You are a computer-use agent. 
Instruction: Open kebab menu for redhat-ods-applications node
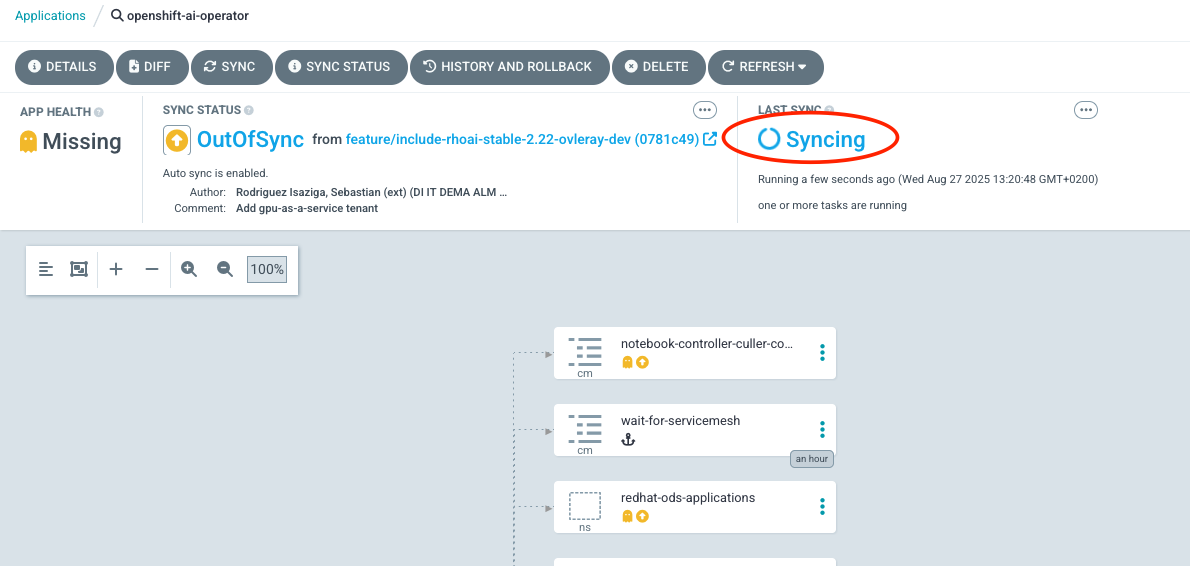point(822,506)
